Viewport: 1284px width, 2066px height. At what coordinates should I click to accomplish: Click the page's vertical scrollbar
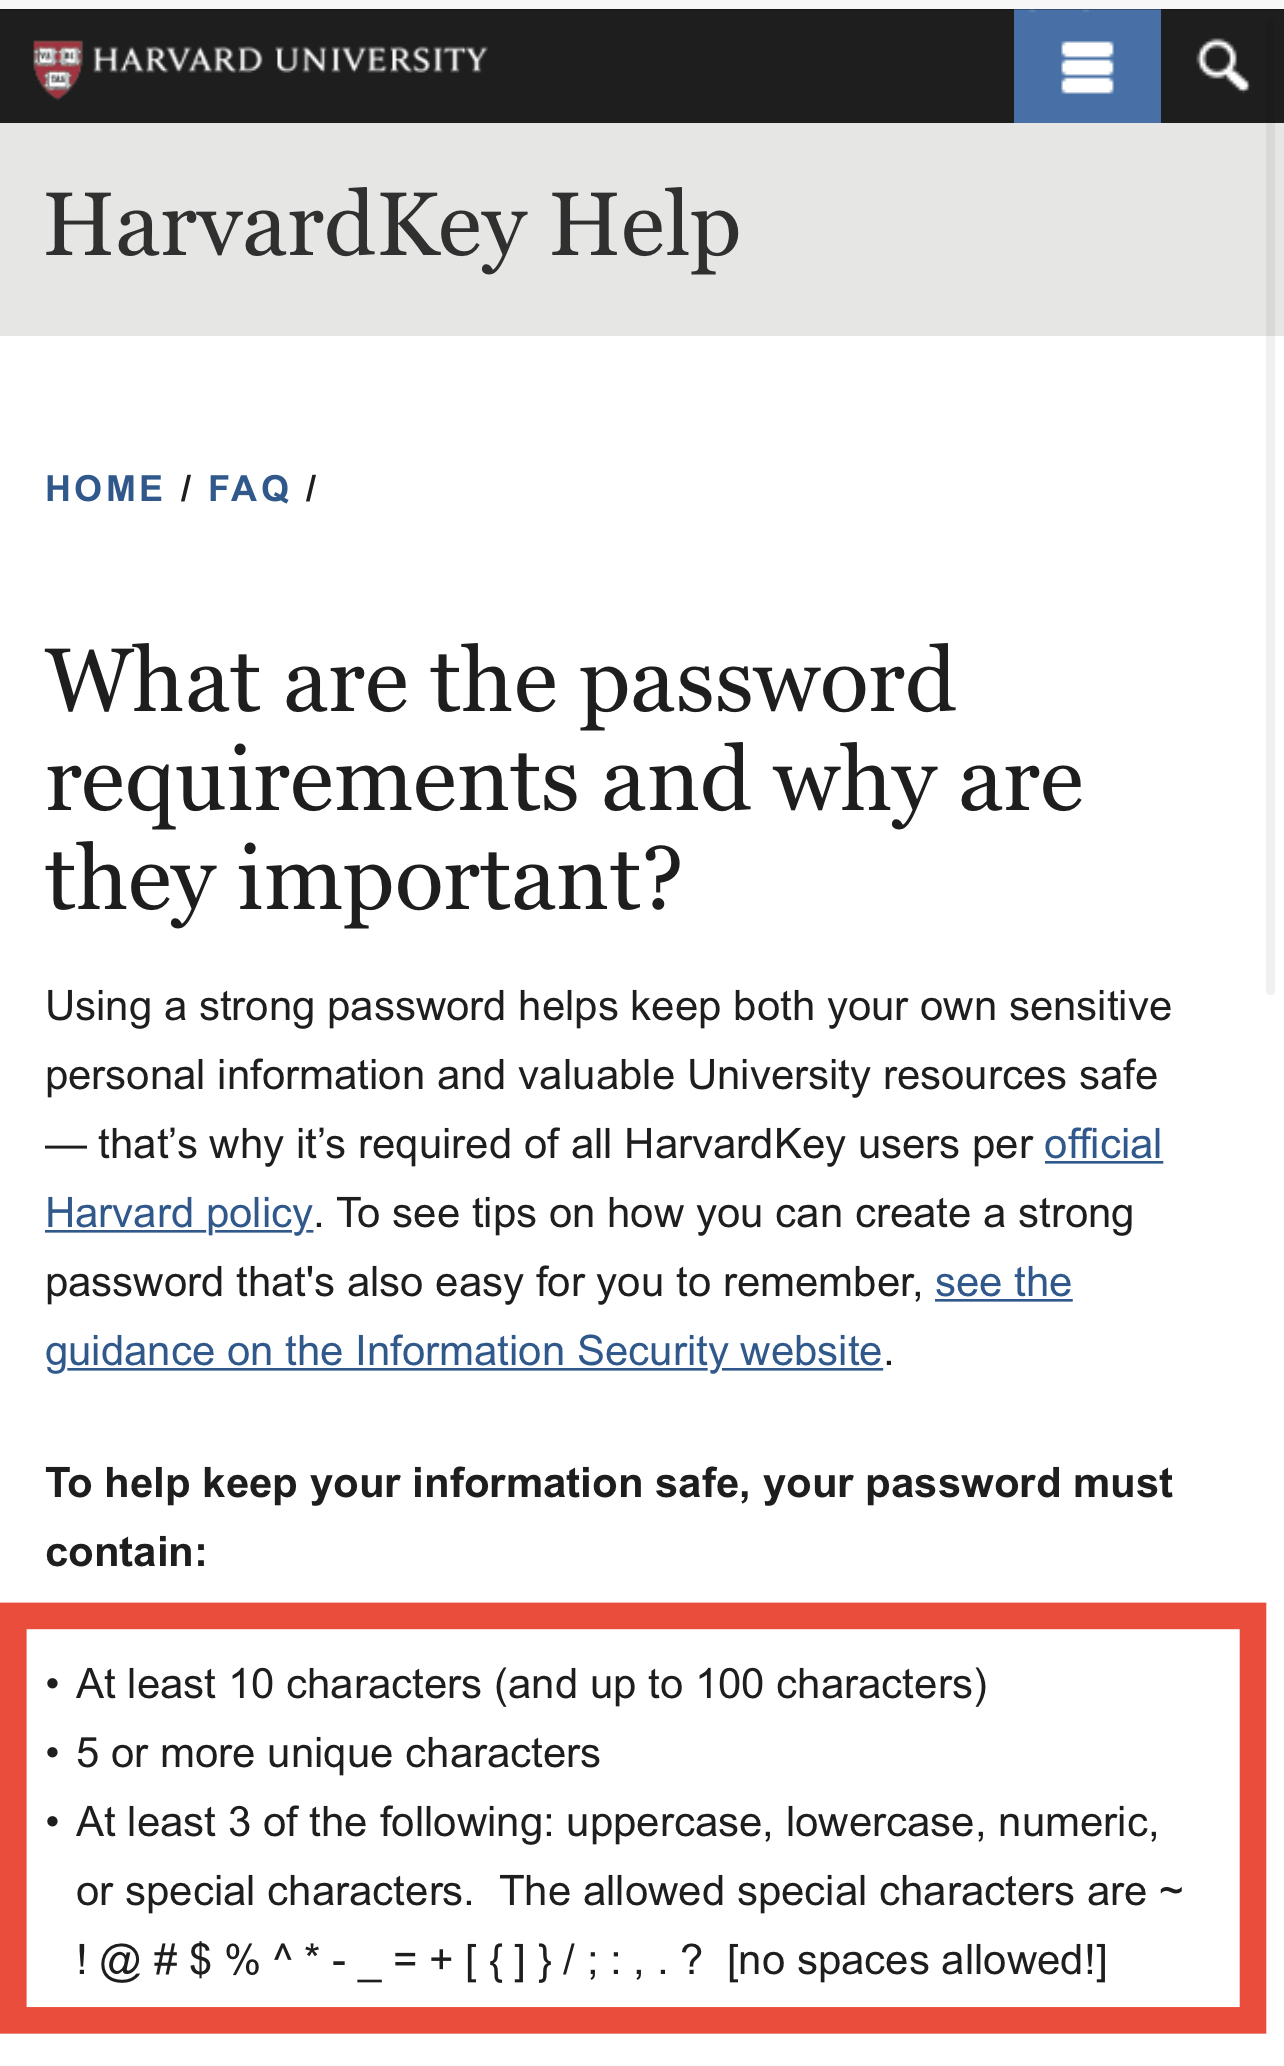1273,560
